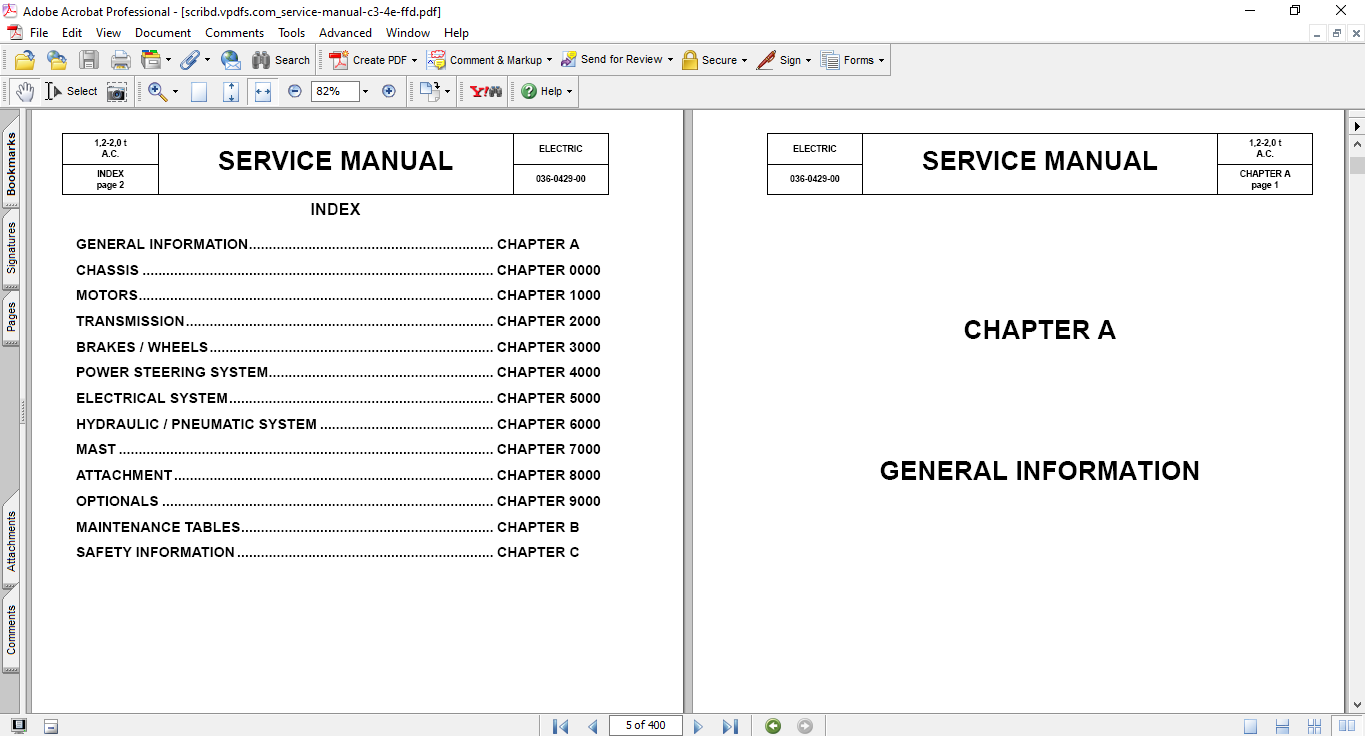
Task: Go to the previous page arrow
Action: (592, 726)
